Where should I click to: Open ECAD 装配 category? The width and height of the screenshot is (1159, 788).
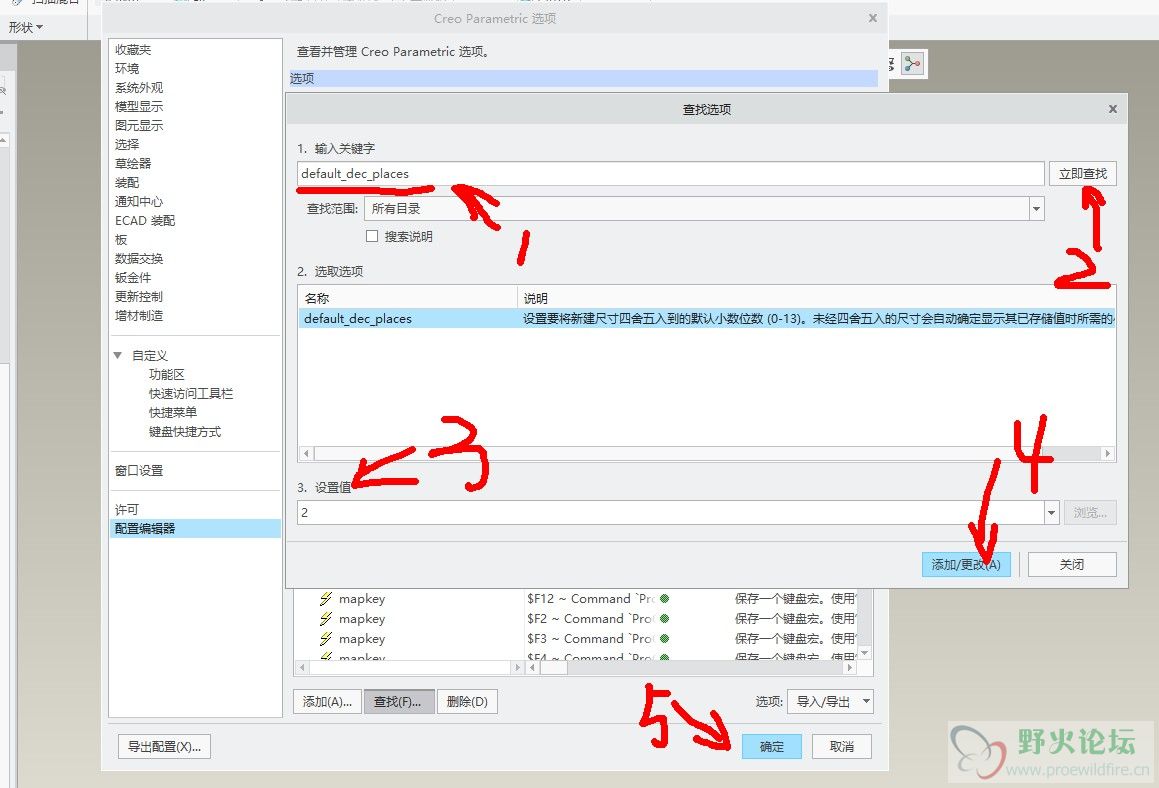pyautogui.click(x=145, y=220)
